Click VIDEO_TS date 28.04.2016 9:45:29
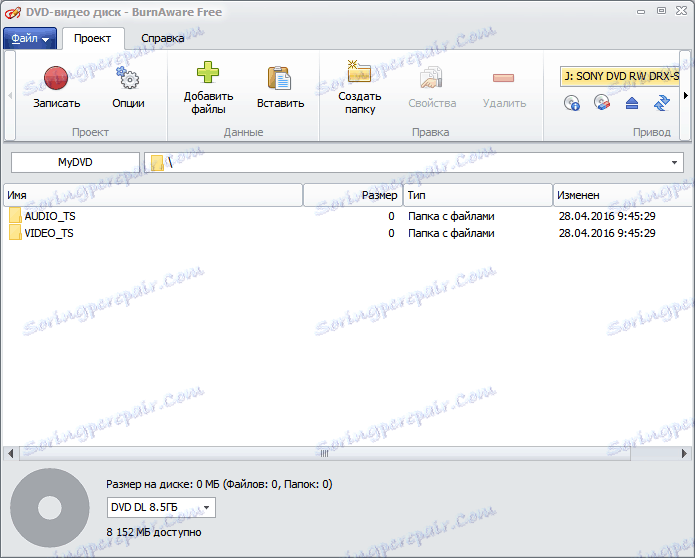 click(x=607, y=233)
